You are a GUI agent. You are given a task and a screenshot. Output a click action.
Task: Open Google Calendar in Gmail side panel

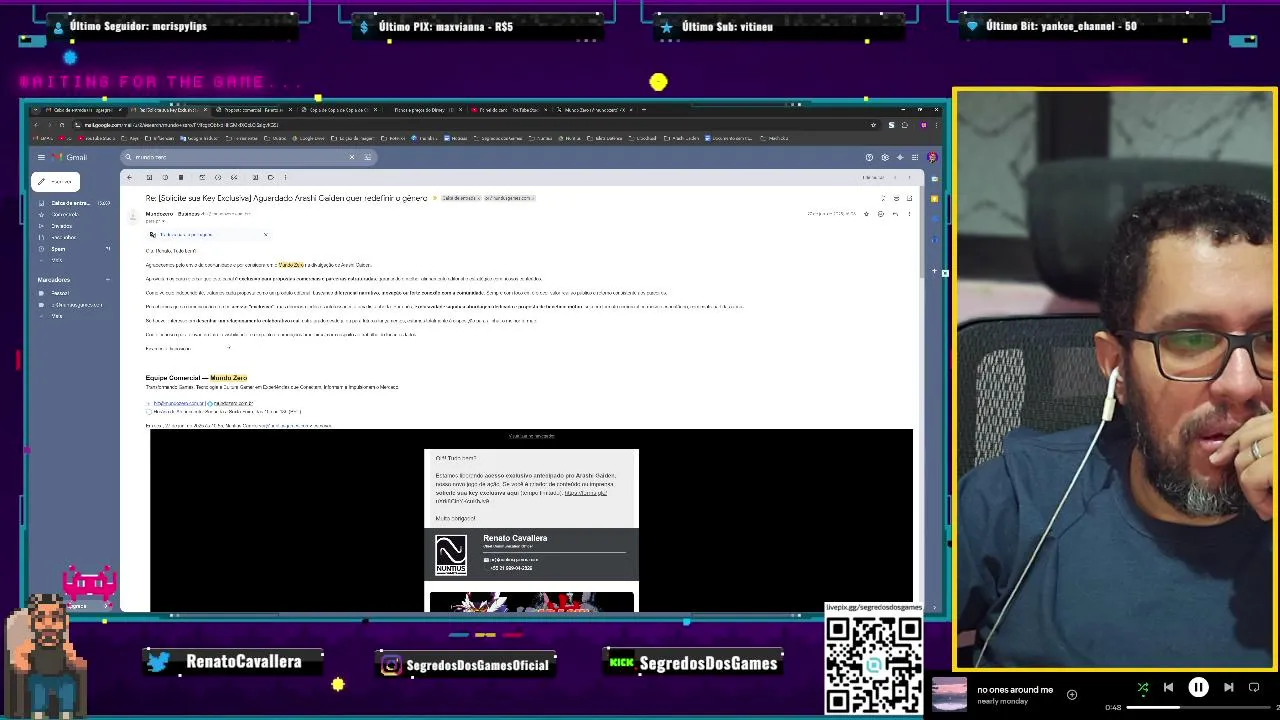point(934,179)
